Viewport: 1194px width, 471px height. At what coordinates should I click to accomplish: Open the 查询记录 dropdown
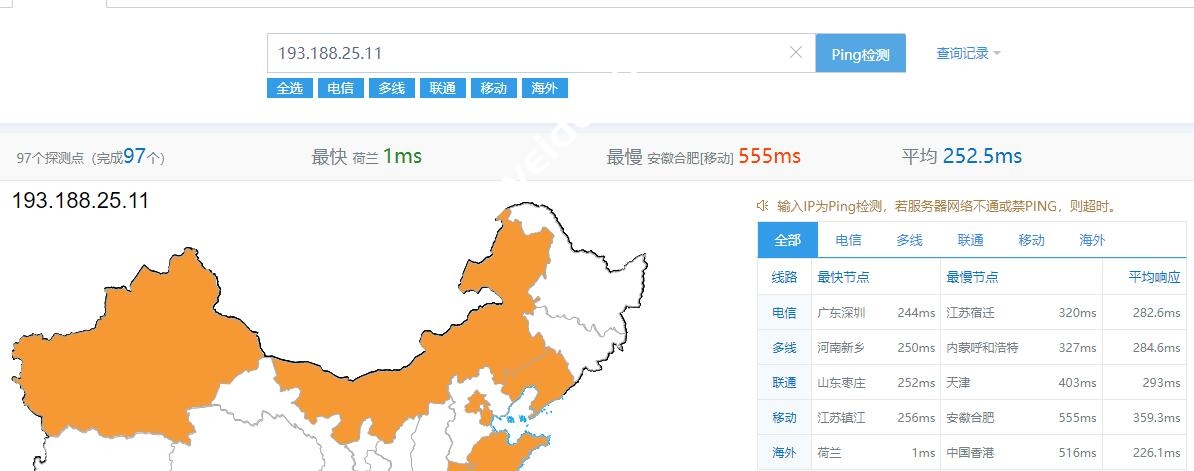pos(968,53)
